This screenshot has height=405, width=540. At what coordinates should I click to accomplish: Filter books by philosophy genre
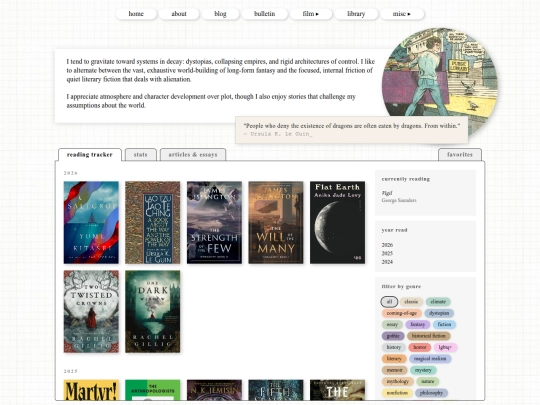tap(432, 393)
